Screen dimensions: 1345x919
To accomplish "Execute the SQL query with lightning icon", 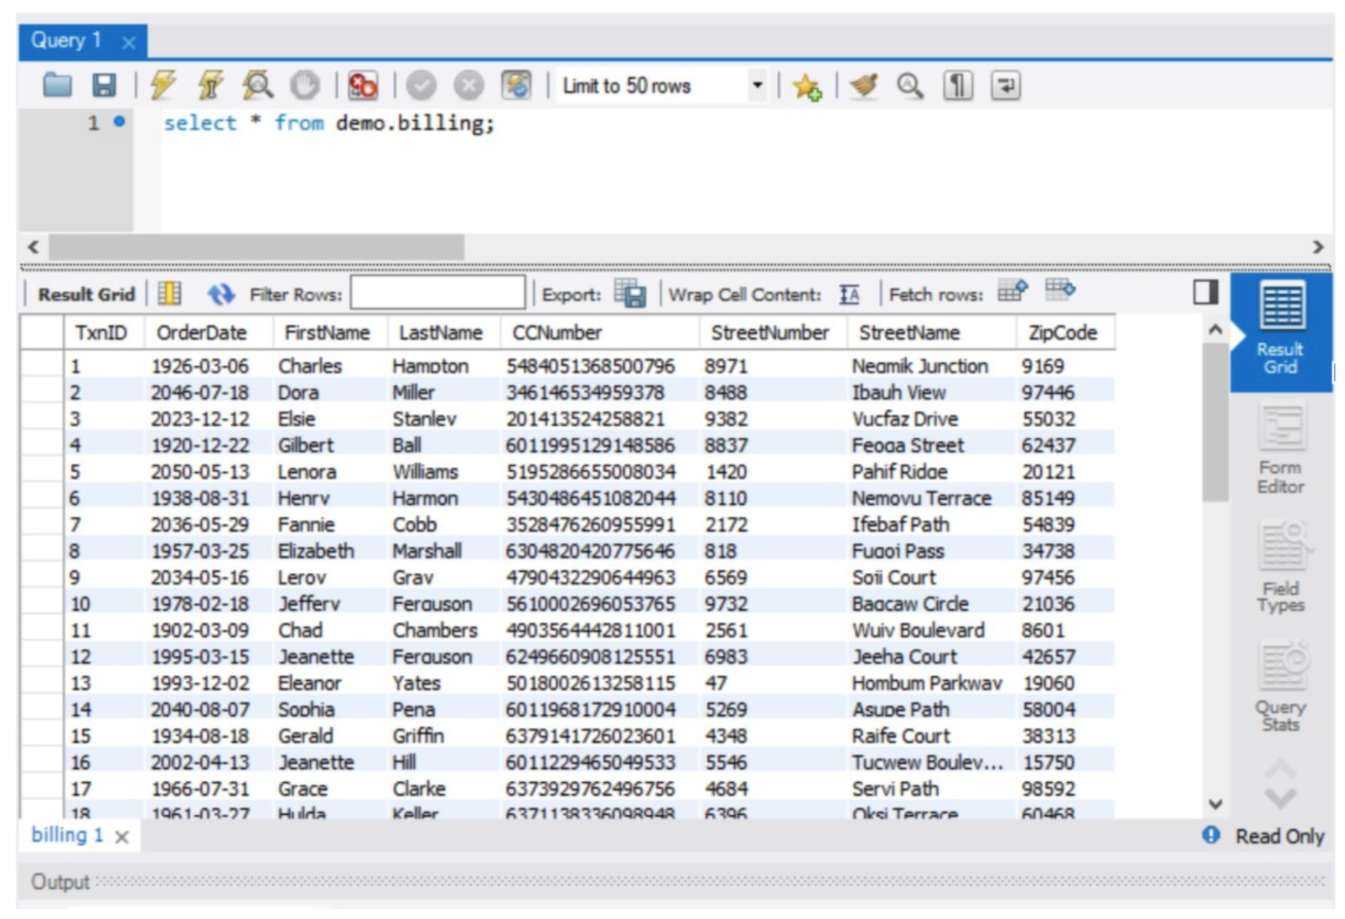I will tap(163, 86).
